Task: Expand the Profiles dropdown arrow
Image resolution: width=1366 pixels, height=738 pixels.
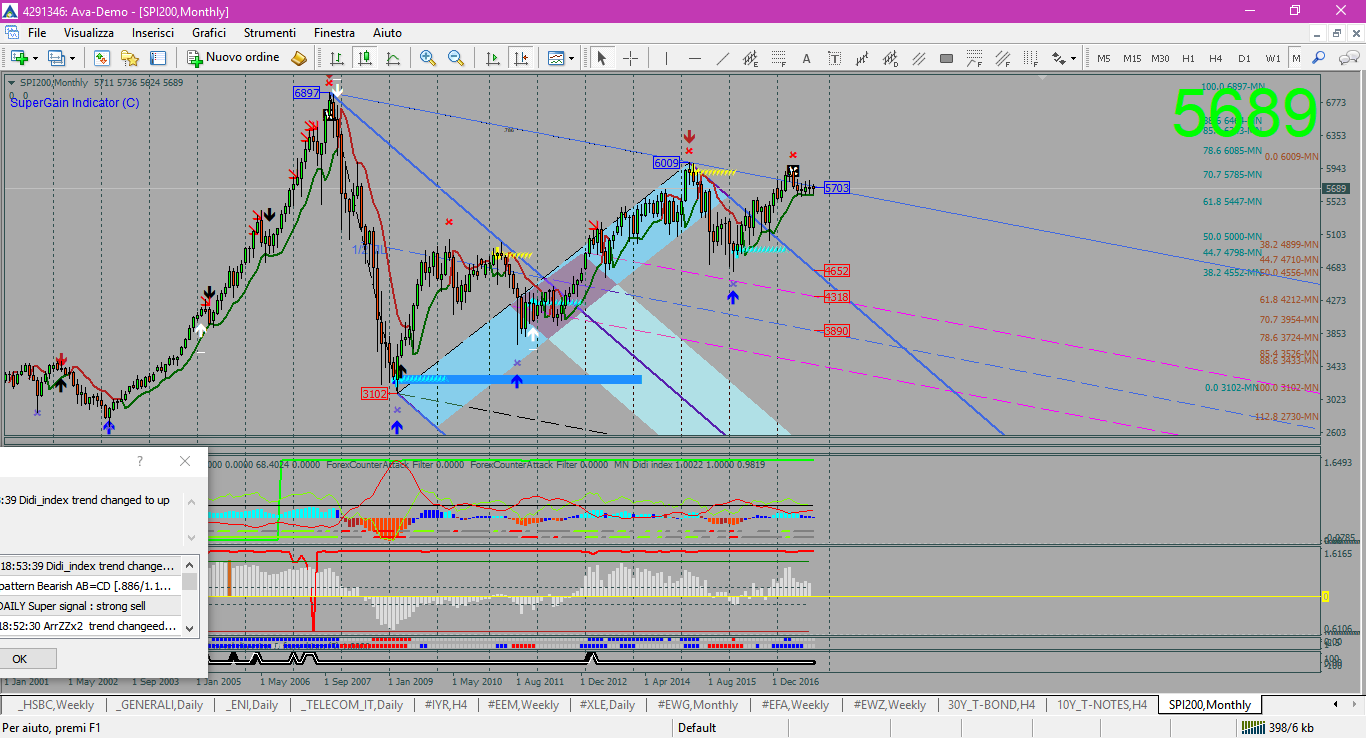Action: pos(73,58)
